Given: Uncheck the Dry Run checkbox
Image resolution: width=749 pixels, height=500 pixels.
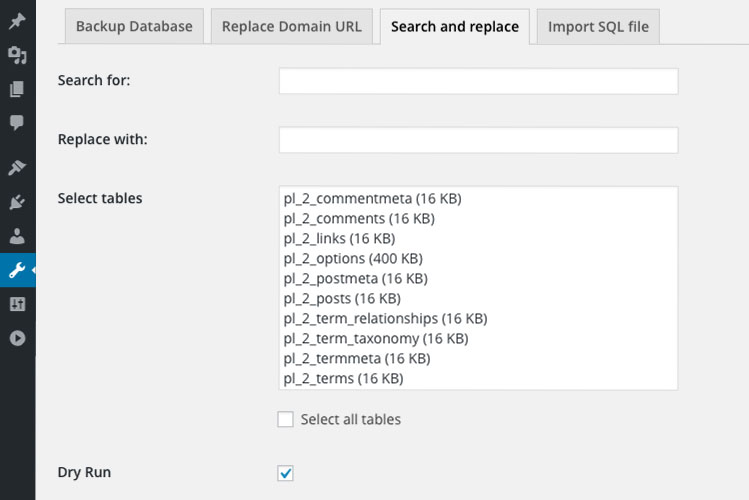Looking at the screenshot, I should (x=286, y=473).
